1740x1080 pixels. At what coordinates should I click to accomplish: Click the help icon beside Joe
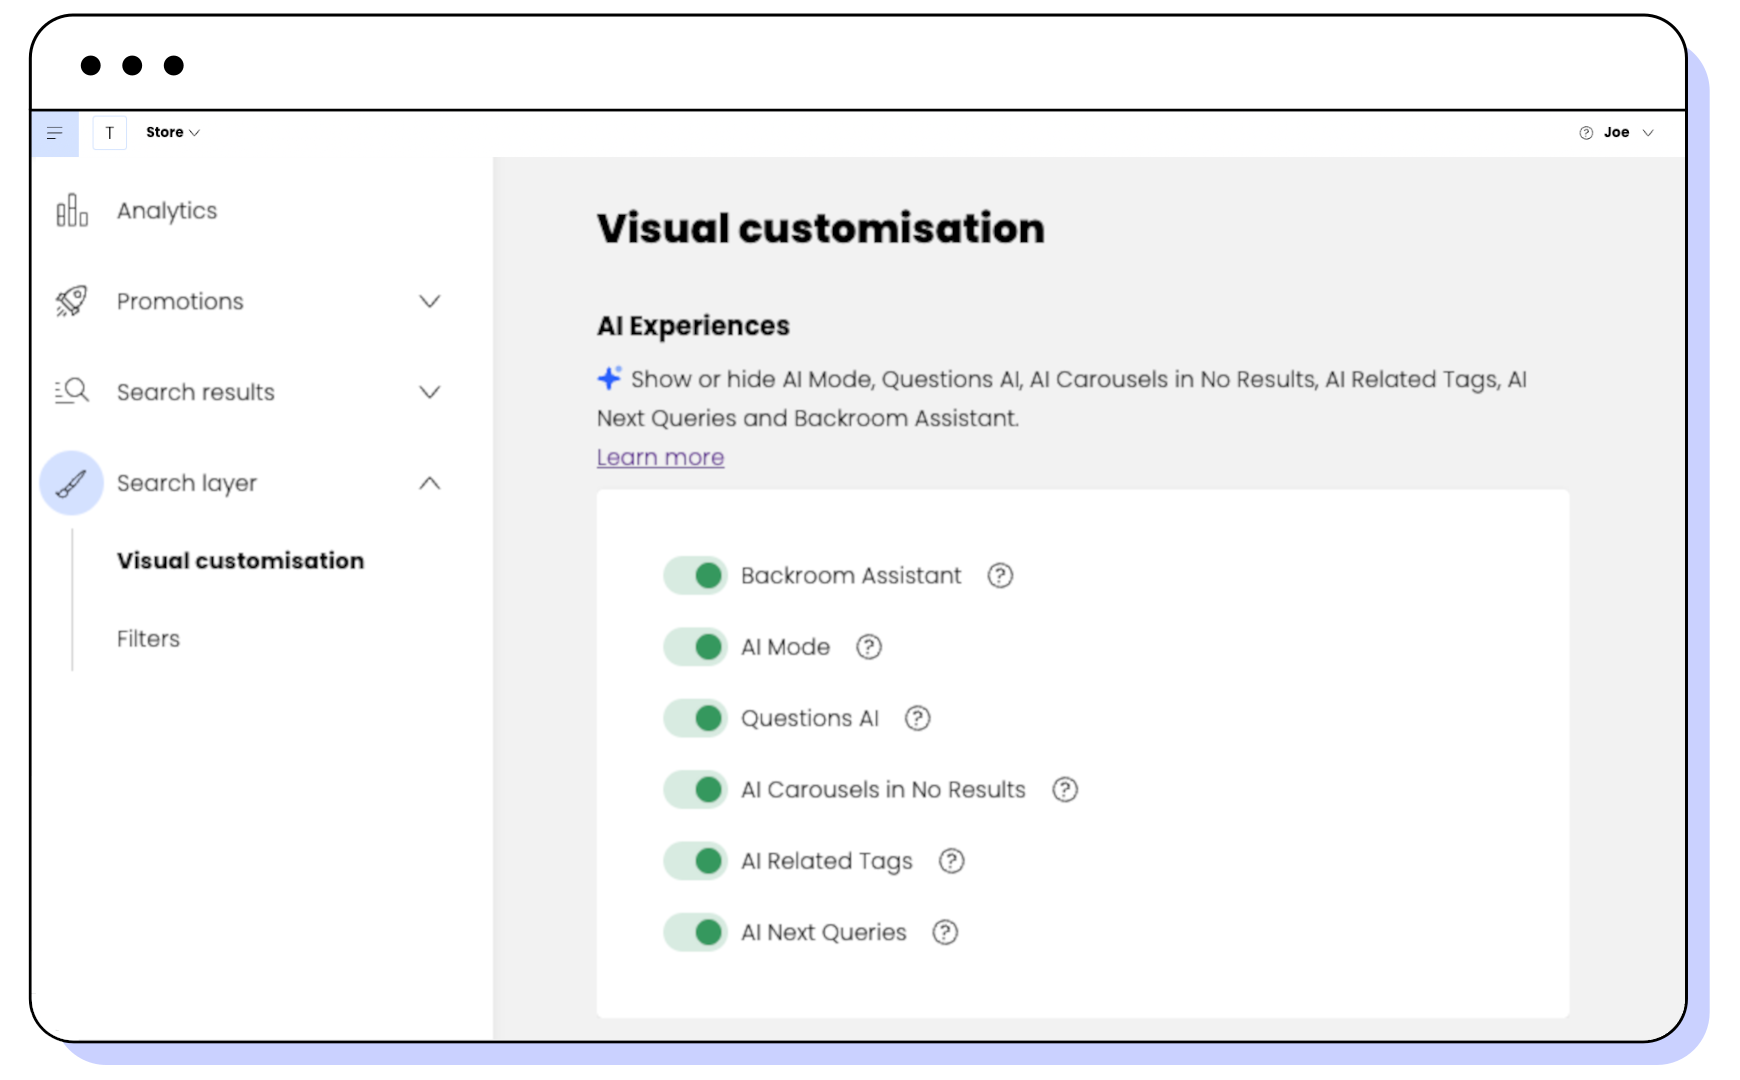(x=1586, y=133)
